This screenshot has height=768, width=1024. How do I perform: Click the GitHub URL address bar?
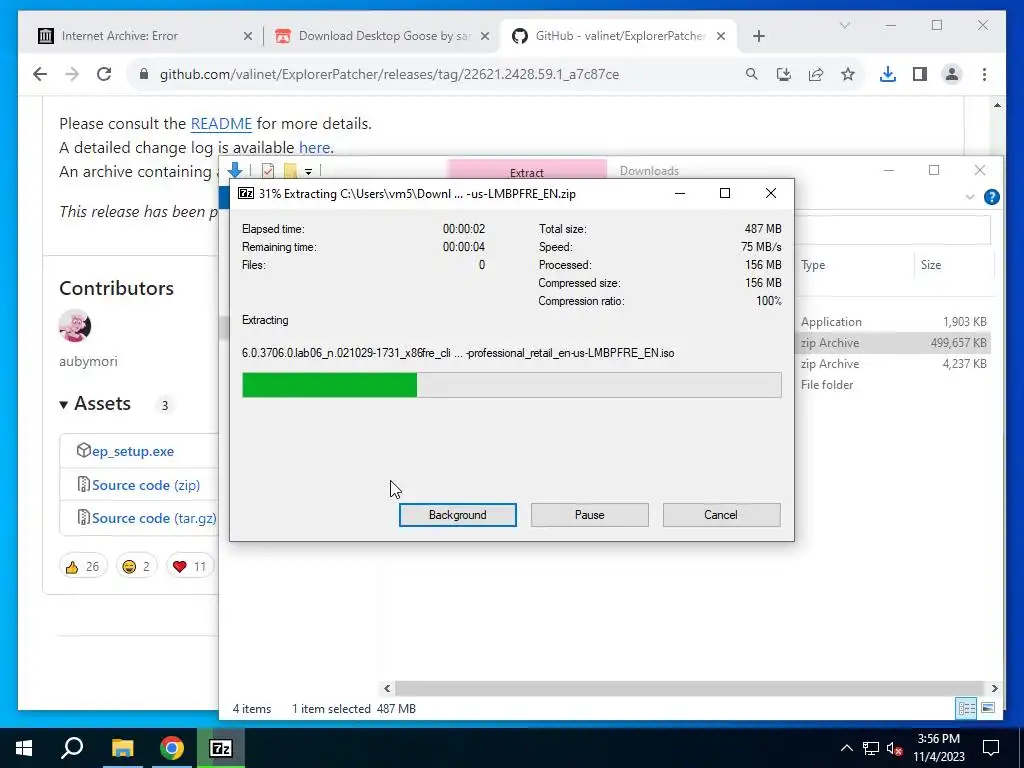click(389, 74)
